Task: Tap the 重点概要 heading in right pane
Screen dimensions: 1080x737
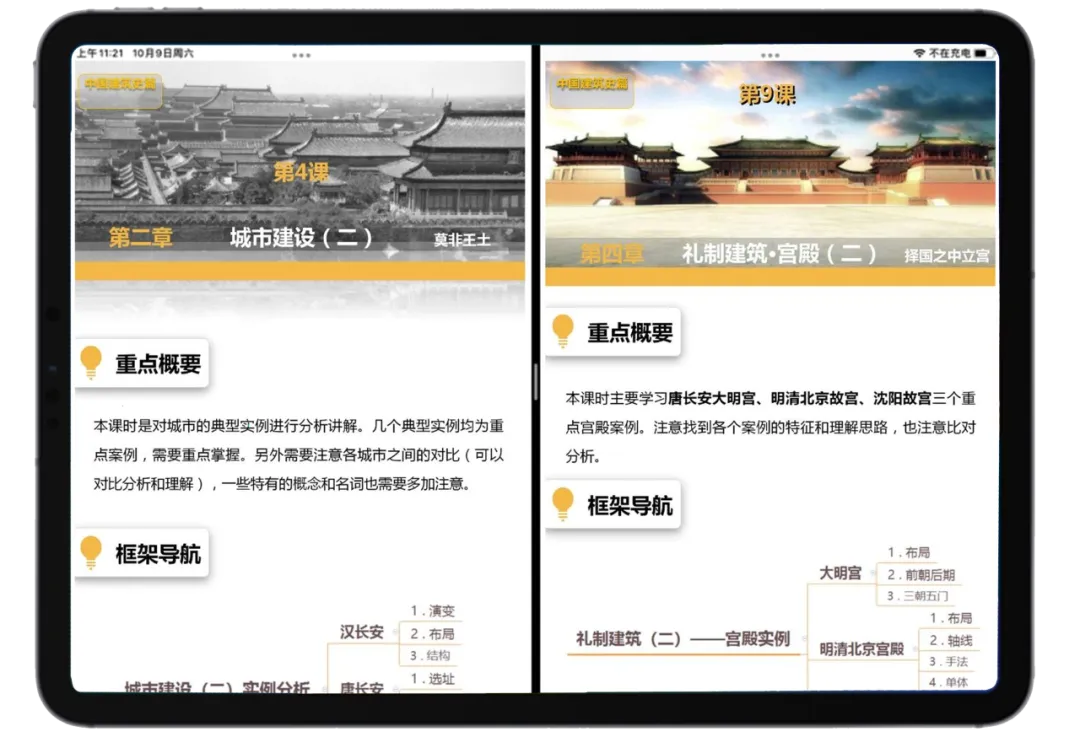Action: pyautogui.click(x=630, y=333)
